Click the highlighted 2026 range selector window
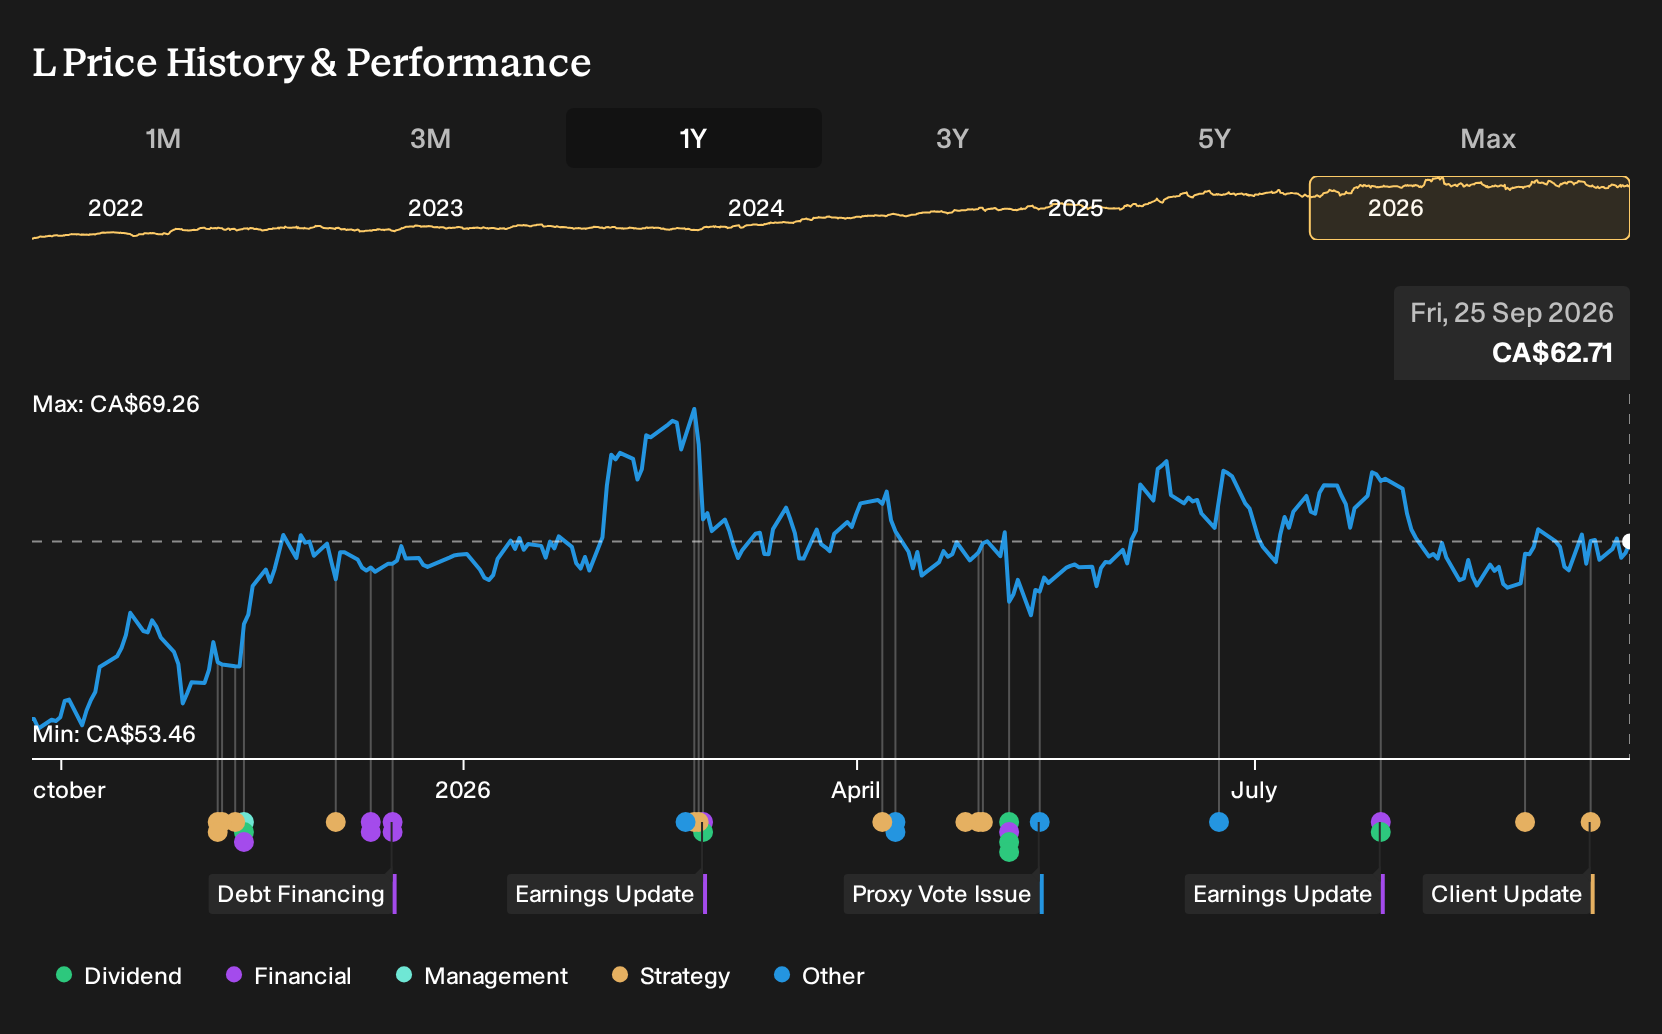The width and height of the screenshot is (1662, 1034). coord(1469,208)
